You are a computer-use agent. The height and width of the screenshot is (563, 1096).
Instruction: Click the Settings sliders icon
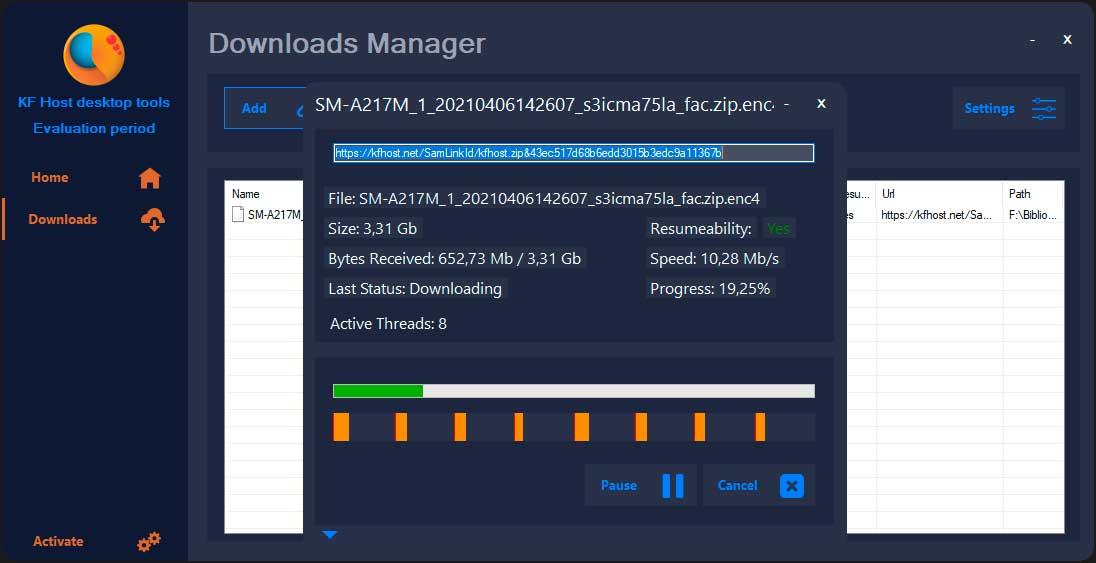click(1044, 108)
